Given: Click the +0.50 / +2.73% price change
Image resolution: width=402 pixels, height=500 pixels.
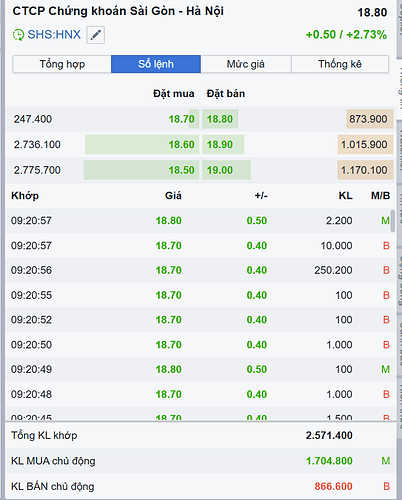Looking at the screenshot, I should (x=346, y=35).
